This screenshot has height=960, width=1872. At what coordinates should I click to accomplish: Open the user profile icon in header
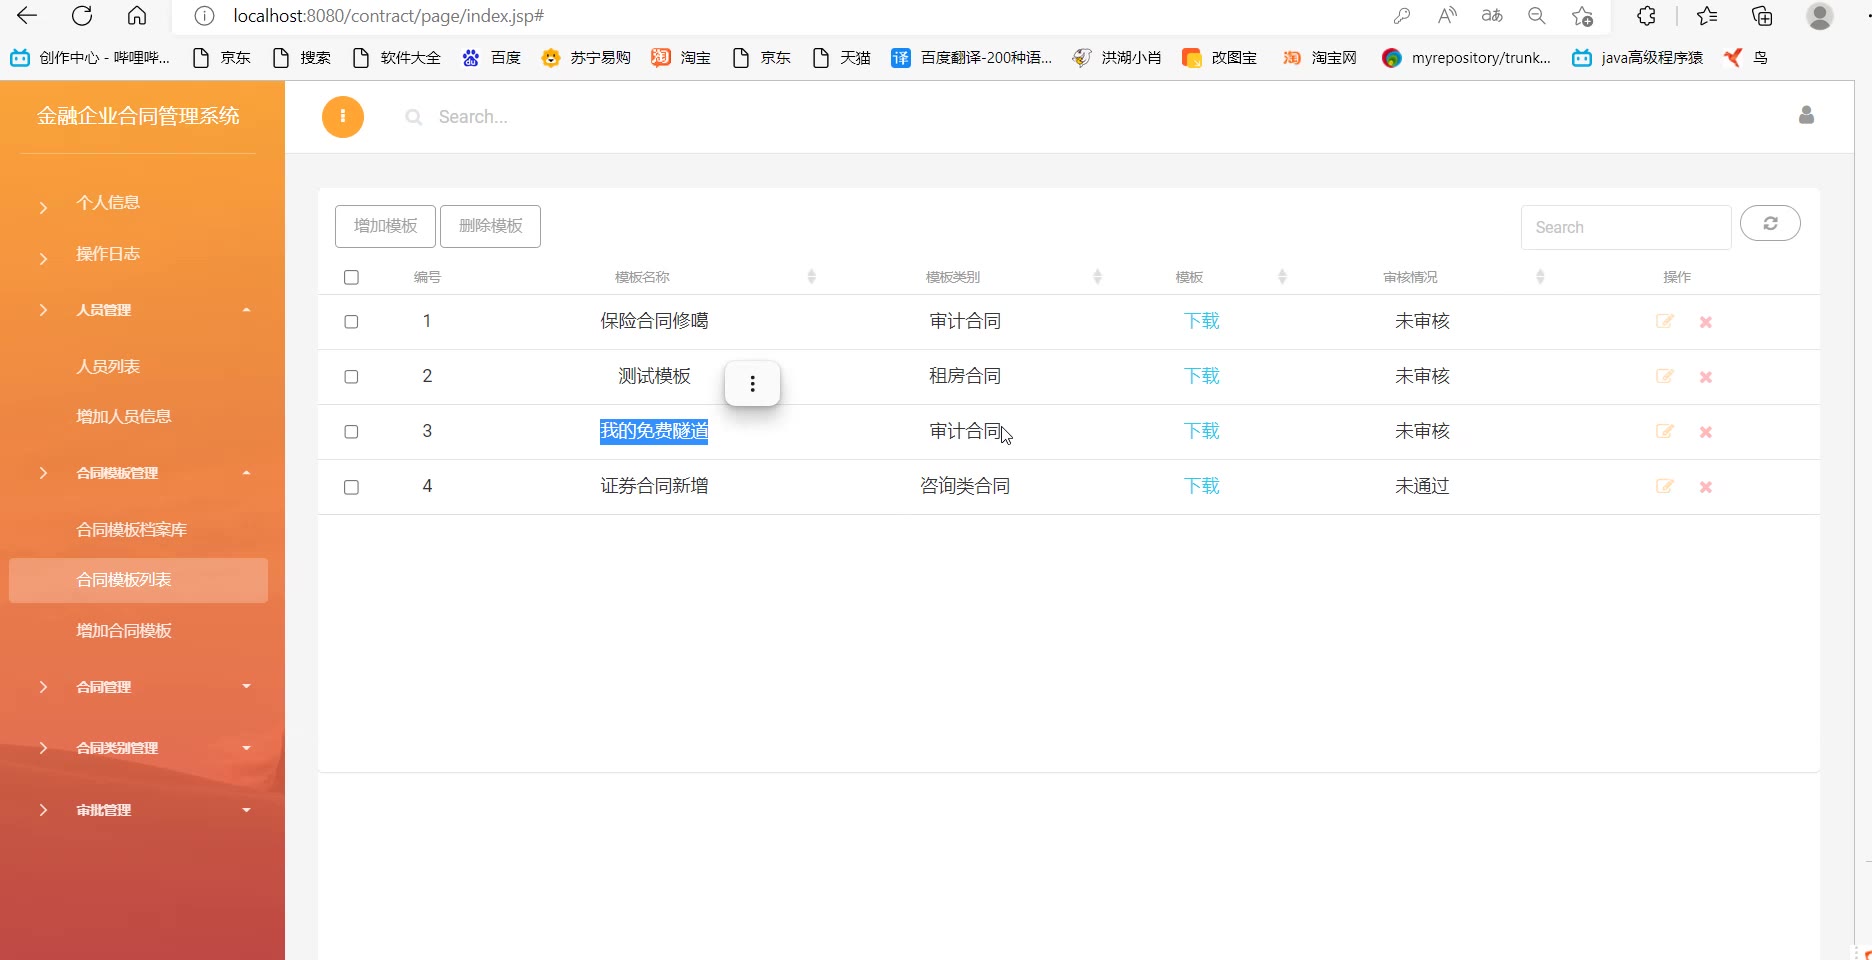pyautogui.click(x=1806, y=116)
